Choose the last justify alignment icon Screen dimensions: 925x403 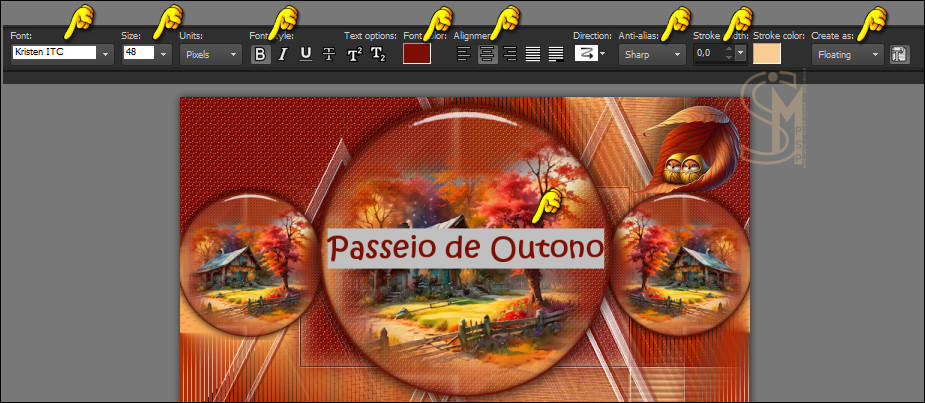[556, 54]
